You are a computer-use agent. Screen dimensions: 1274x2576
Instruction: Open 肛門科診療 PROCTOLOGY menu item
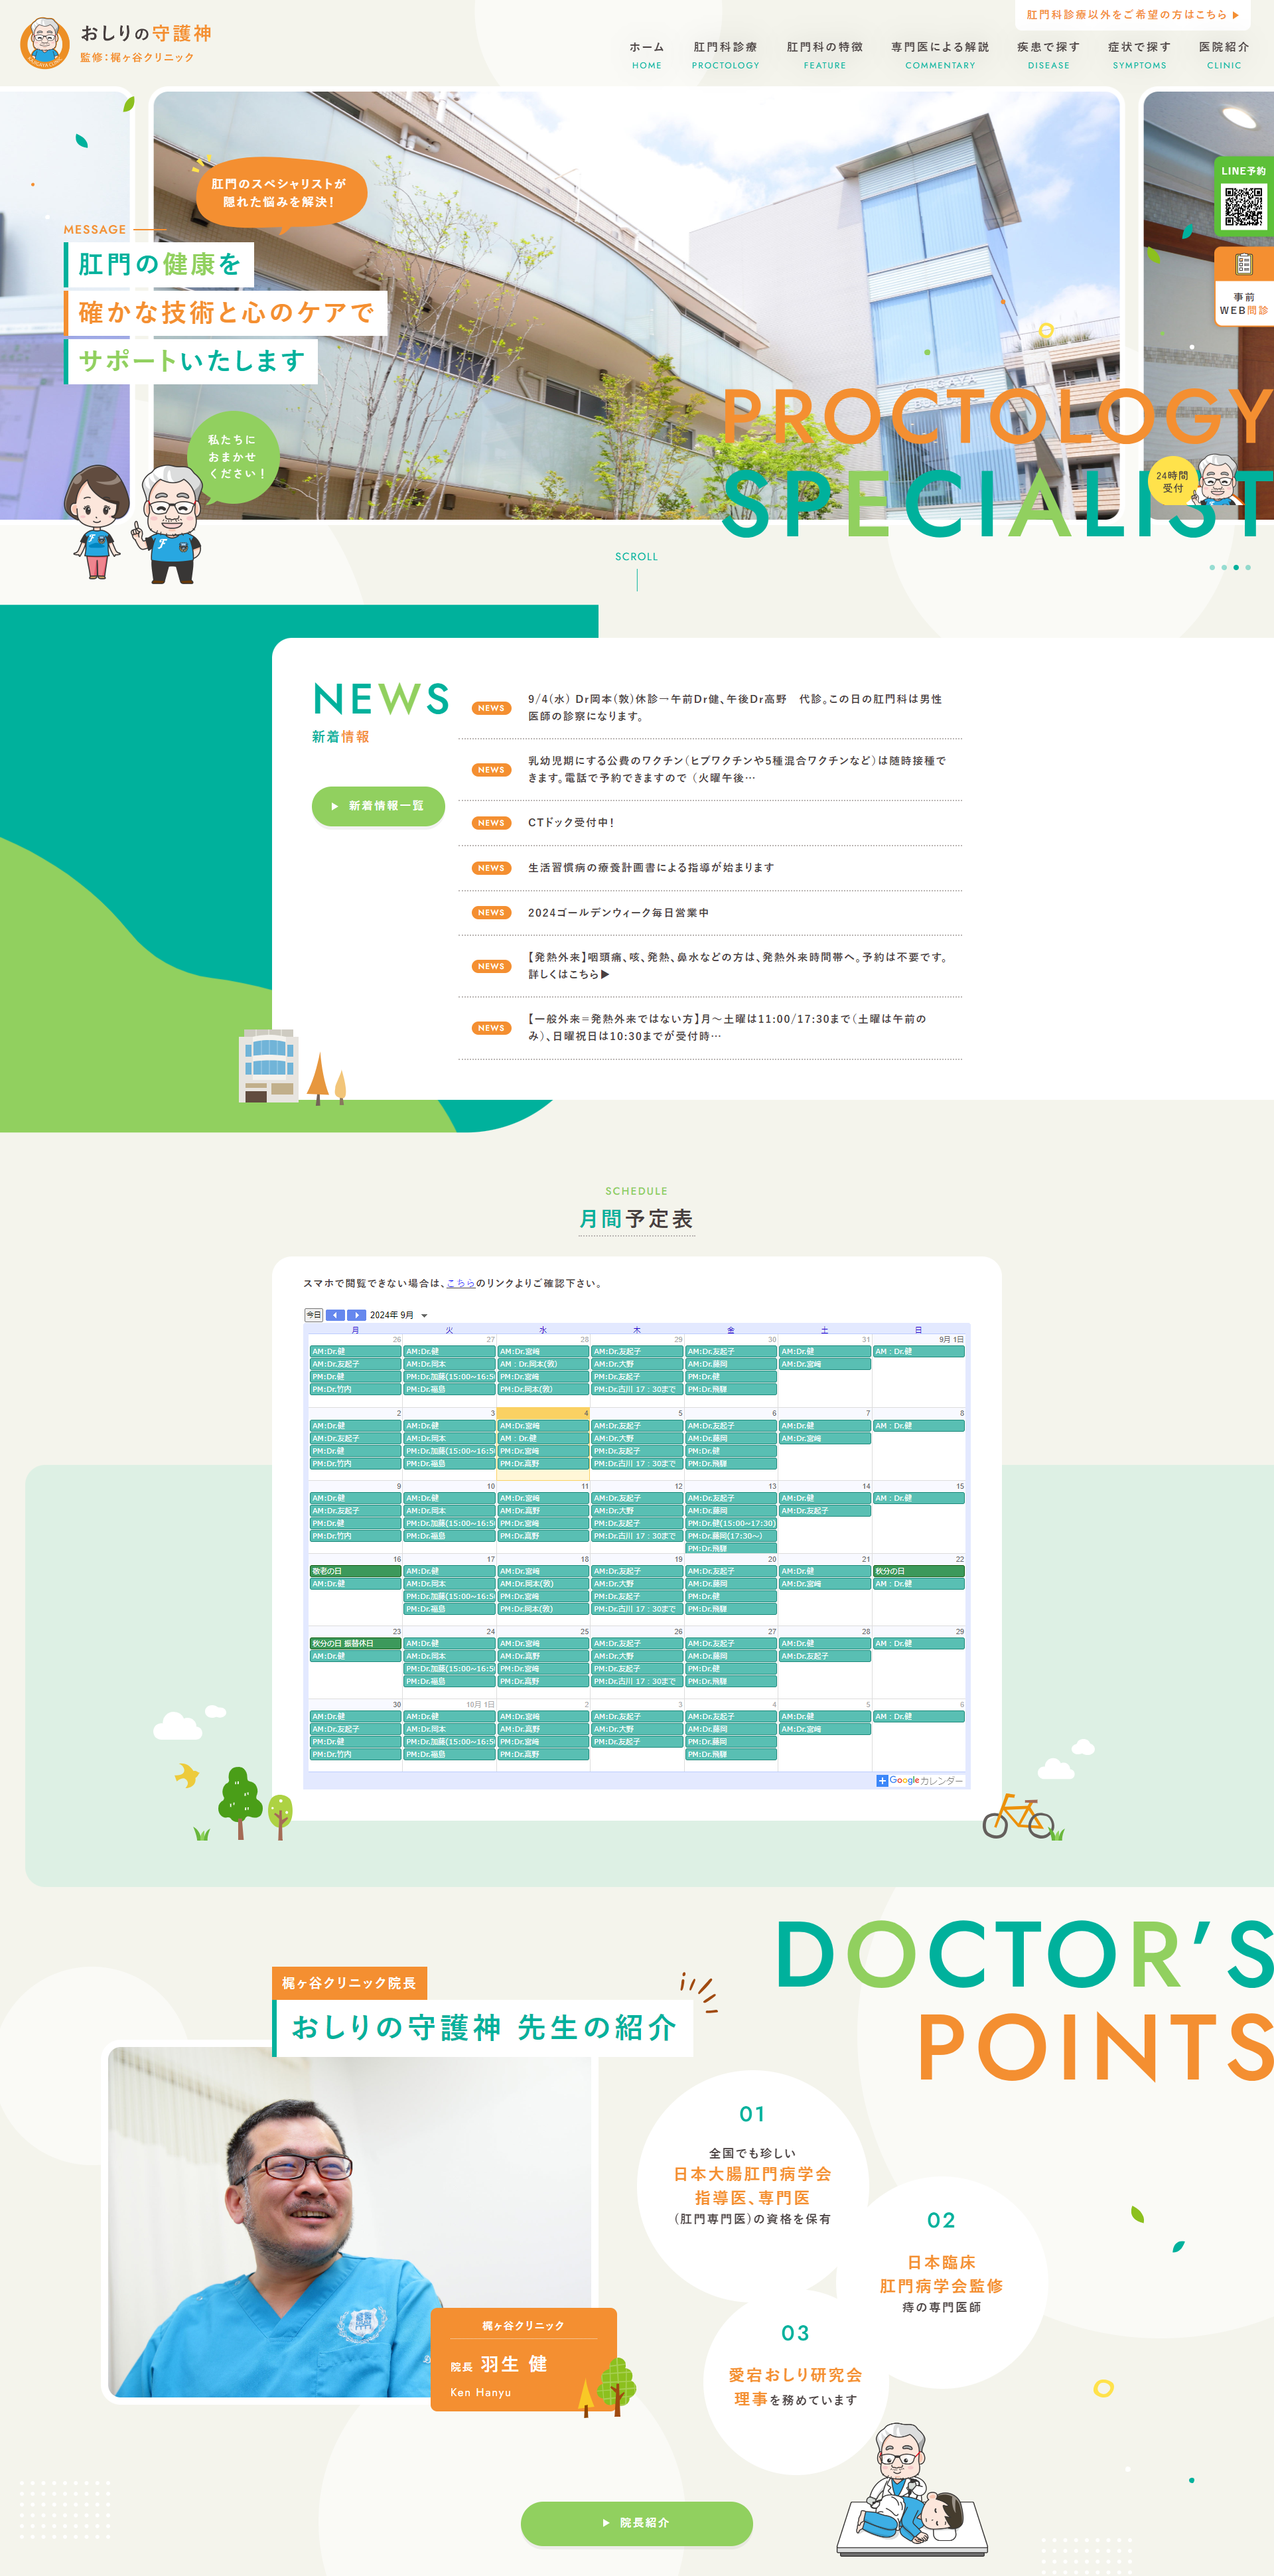pyautogui.click(x=725, y=55)
